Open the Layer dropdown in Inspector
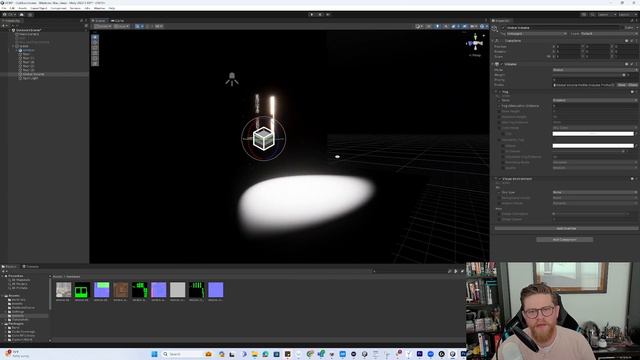Screen dimensions: 640x360 pyautogui.click(x=609, y=34)
